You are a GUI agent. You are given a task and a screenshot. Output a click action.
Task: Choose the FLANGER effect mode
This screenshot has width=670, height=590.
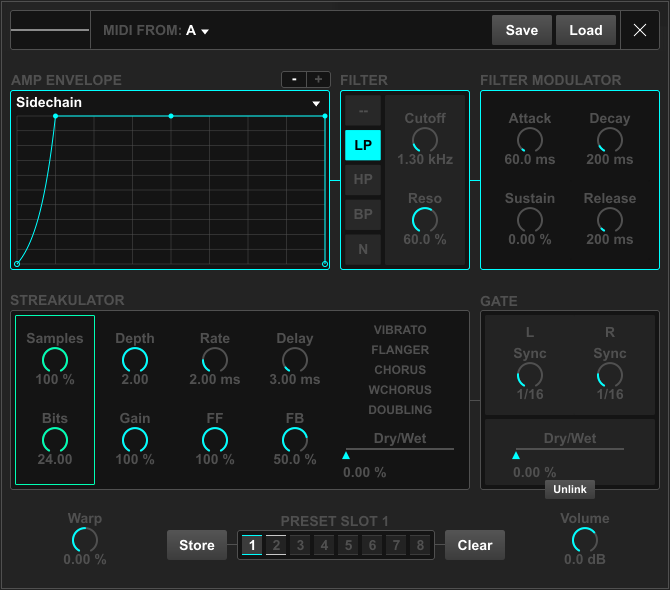coord(400,350)
